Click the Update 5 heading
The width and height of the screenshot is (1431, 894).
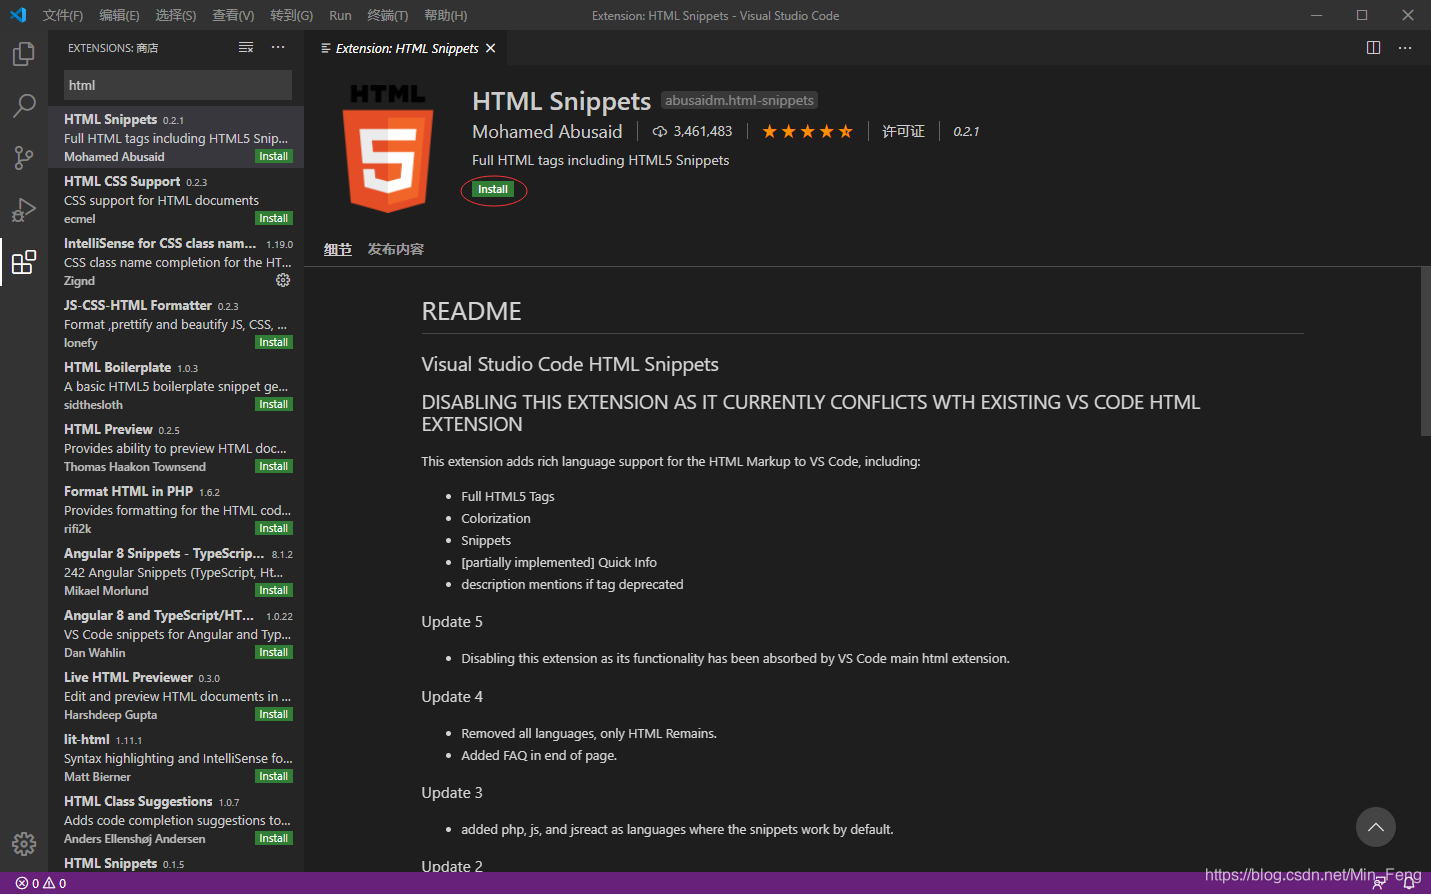452,621
